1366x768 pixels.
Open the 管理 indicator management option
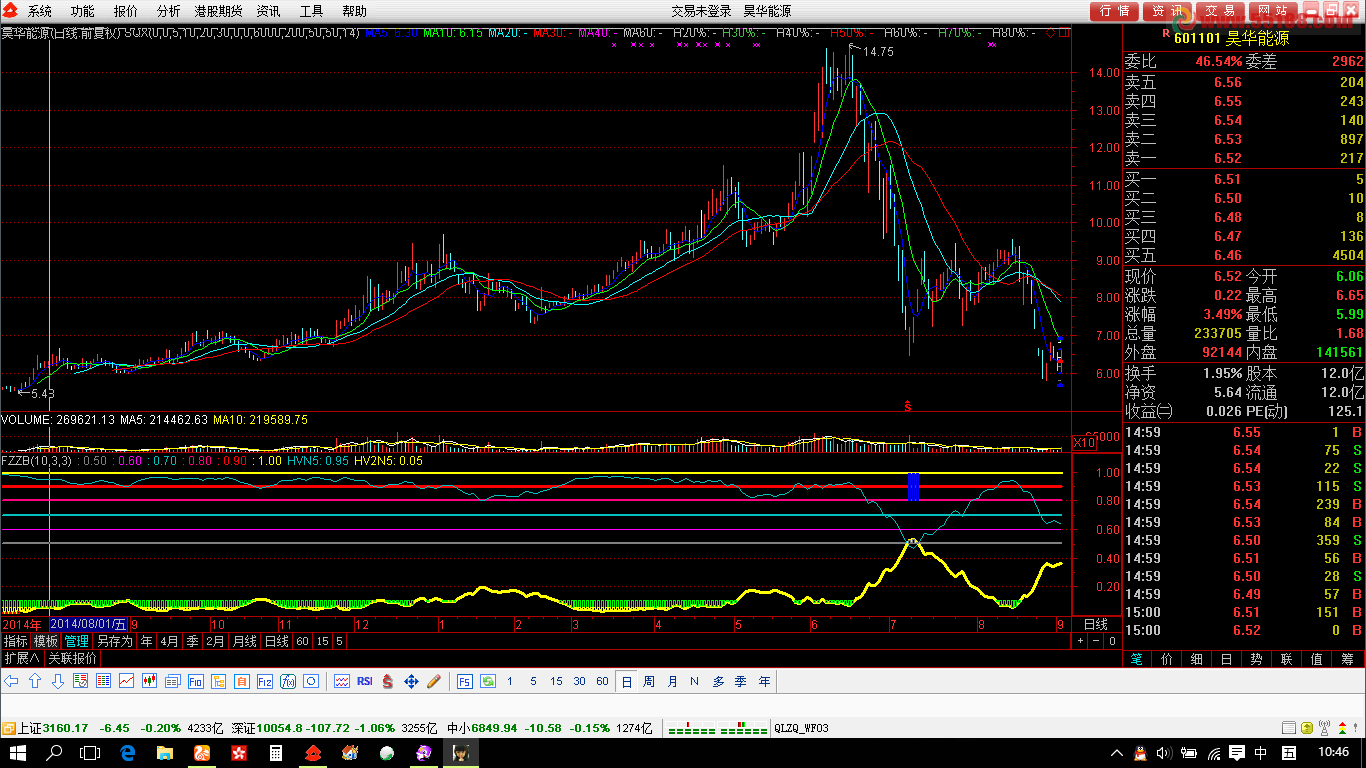pyautogui.click(x=77, y=641)
